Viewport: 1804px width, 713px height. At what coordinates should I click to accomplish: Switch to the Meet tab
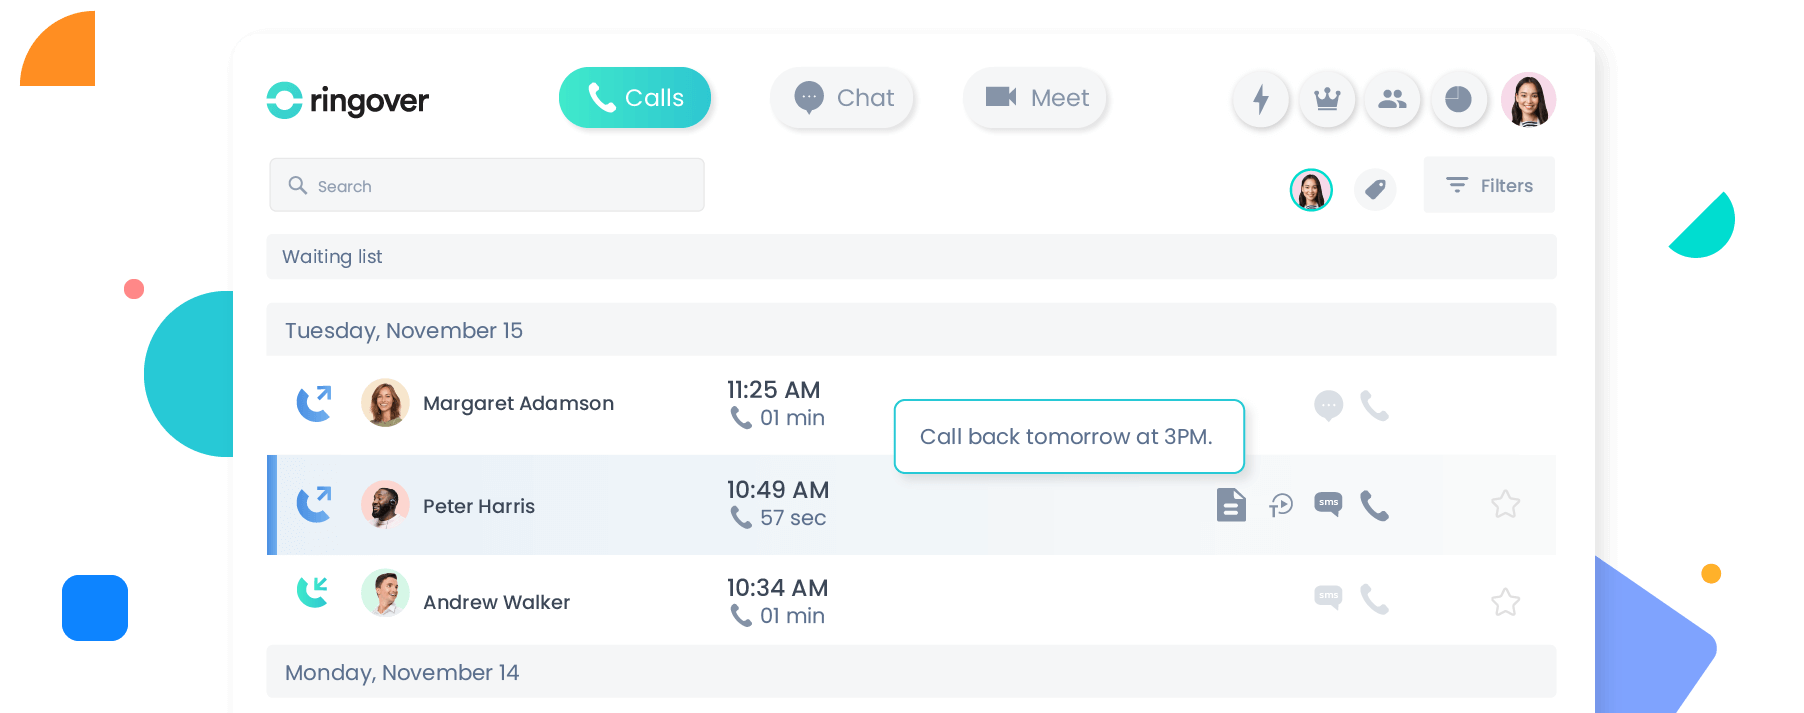(1036, 98)
